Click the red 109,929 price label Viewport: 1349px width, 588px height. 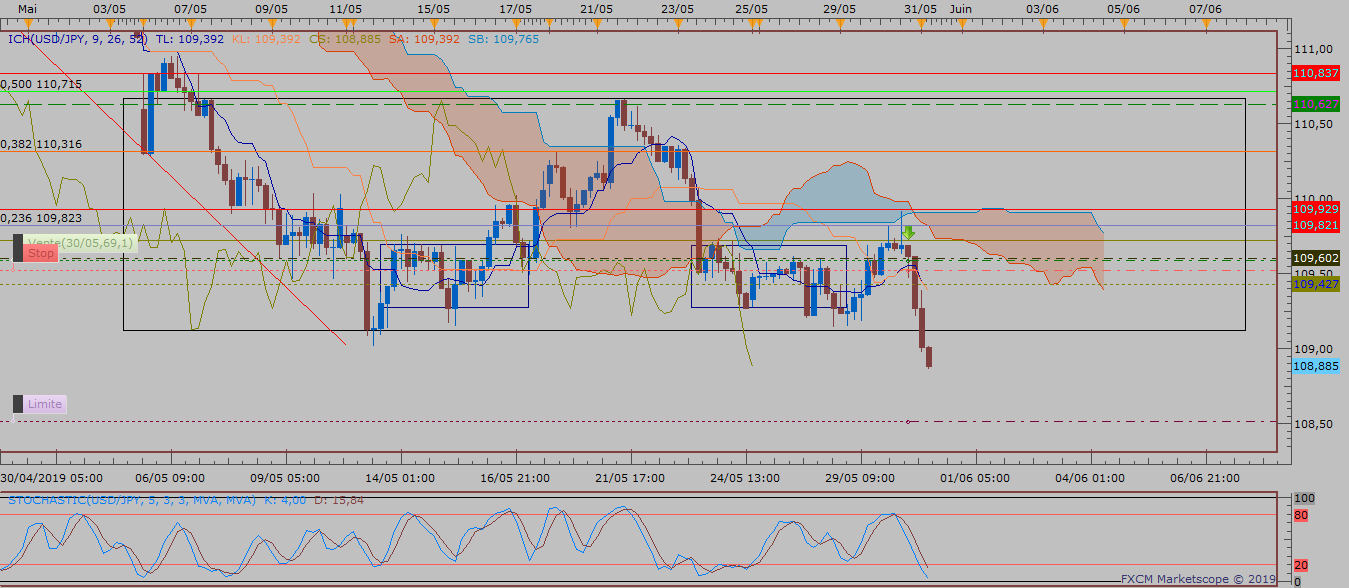pos(1315,209)
